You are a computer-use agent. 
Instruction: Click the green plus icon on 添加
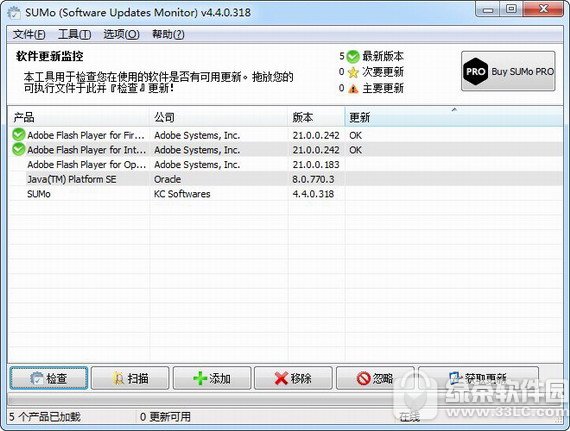coord(200,378)
